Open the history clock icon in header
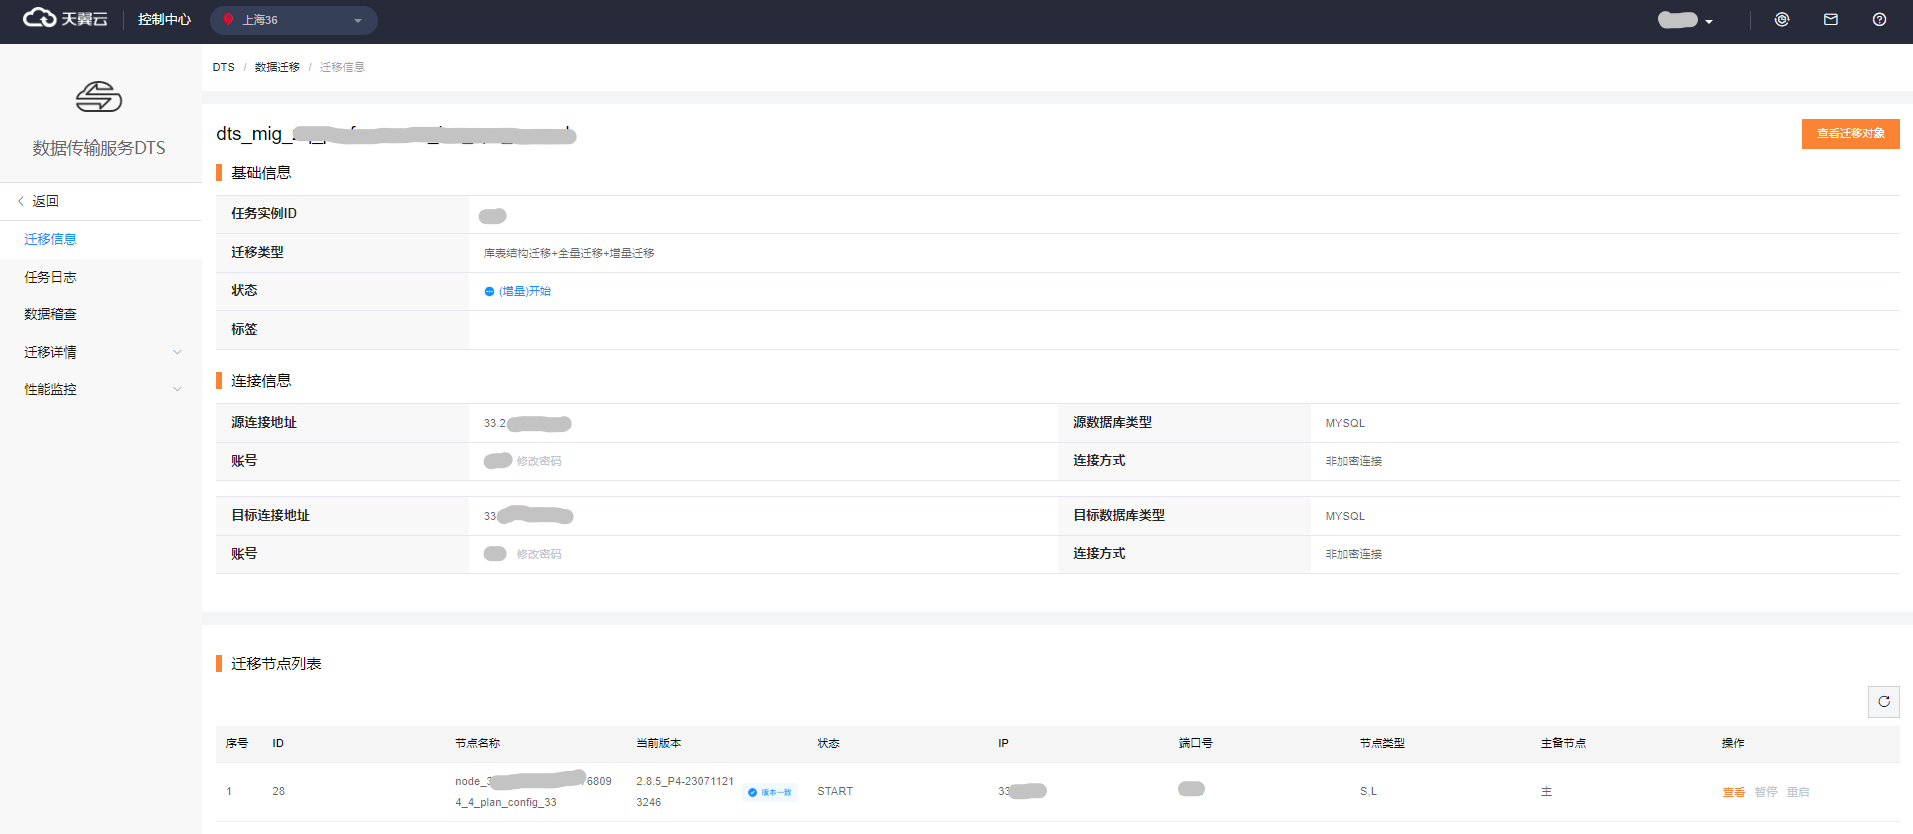This screenshot has height=834, width=1913. [x=1781, y=20]
